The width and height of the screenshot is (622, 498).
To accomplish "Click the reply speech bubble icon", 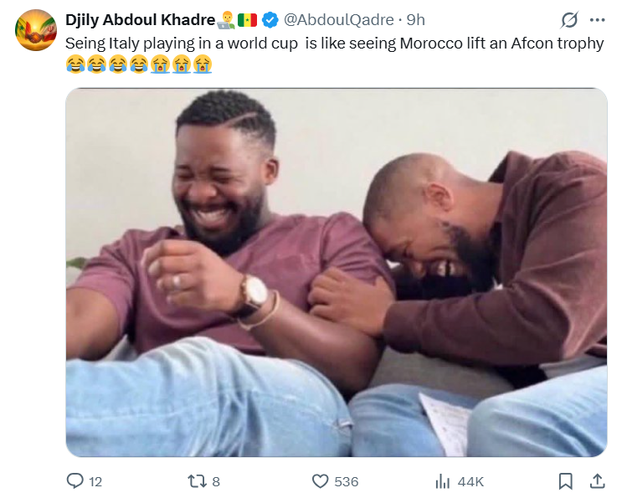I will [75, 481].
